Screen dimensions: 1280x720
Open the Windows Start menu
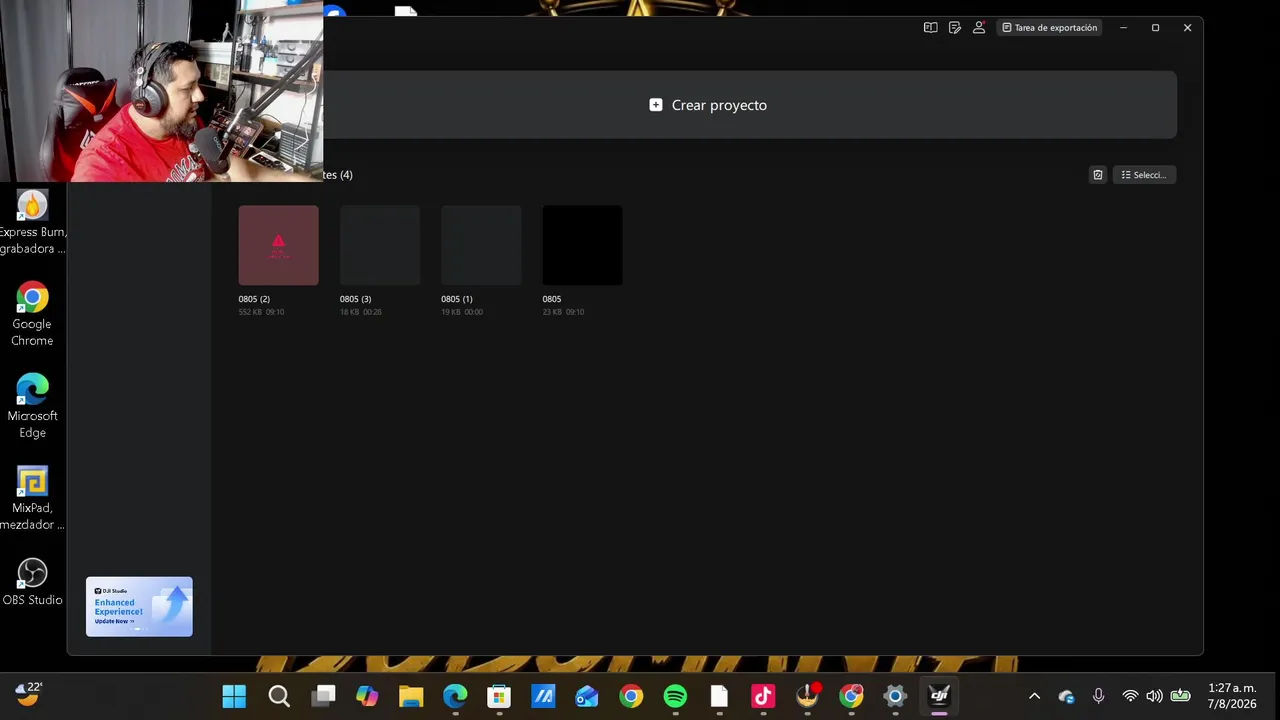(234, 696)
